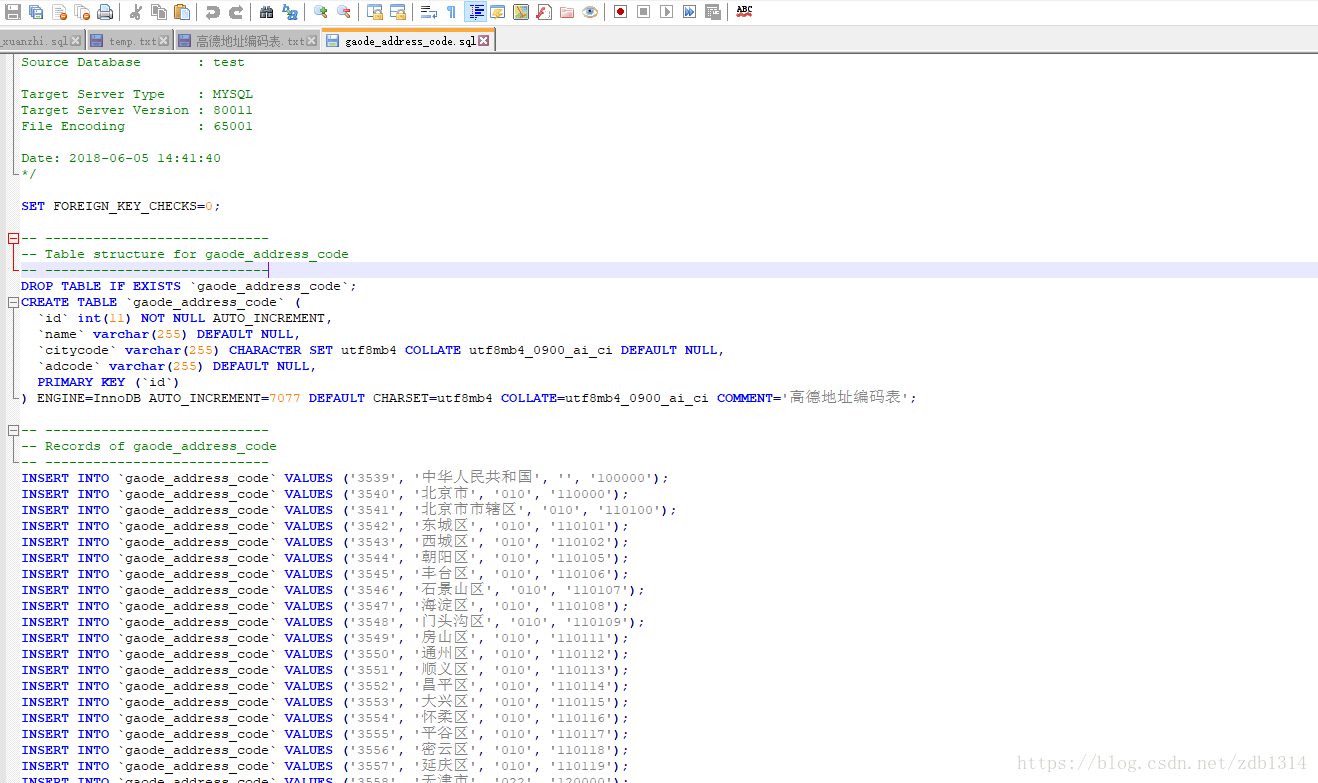Zoom in with the magnifier plus icon
Image resolution: width=1318 pixels, height=783 pixels.
[x=320, y=12]
